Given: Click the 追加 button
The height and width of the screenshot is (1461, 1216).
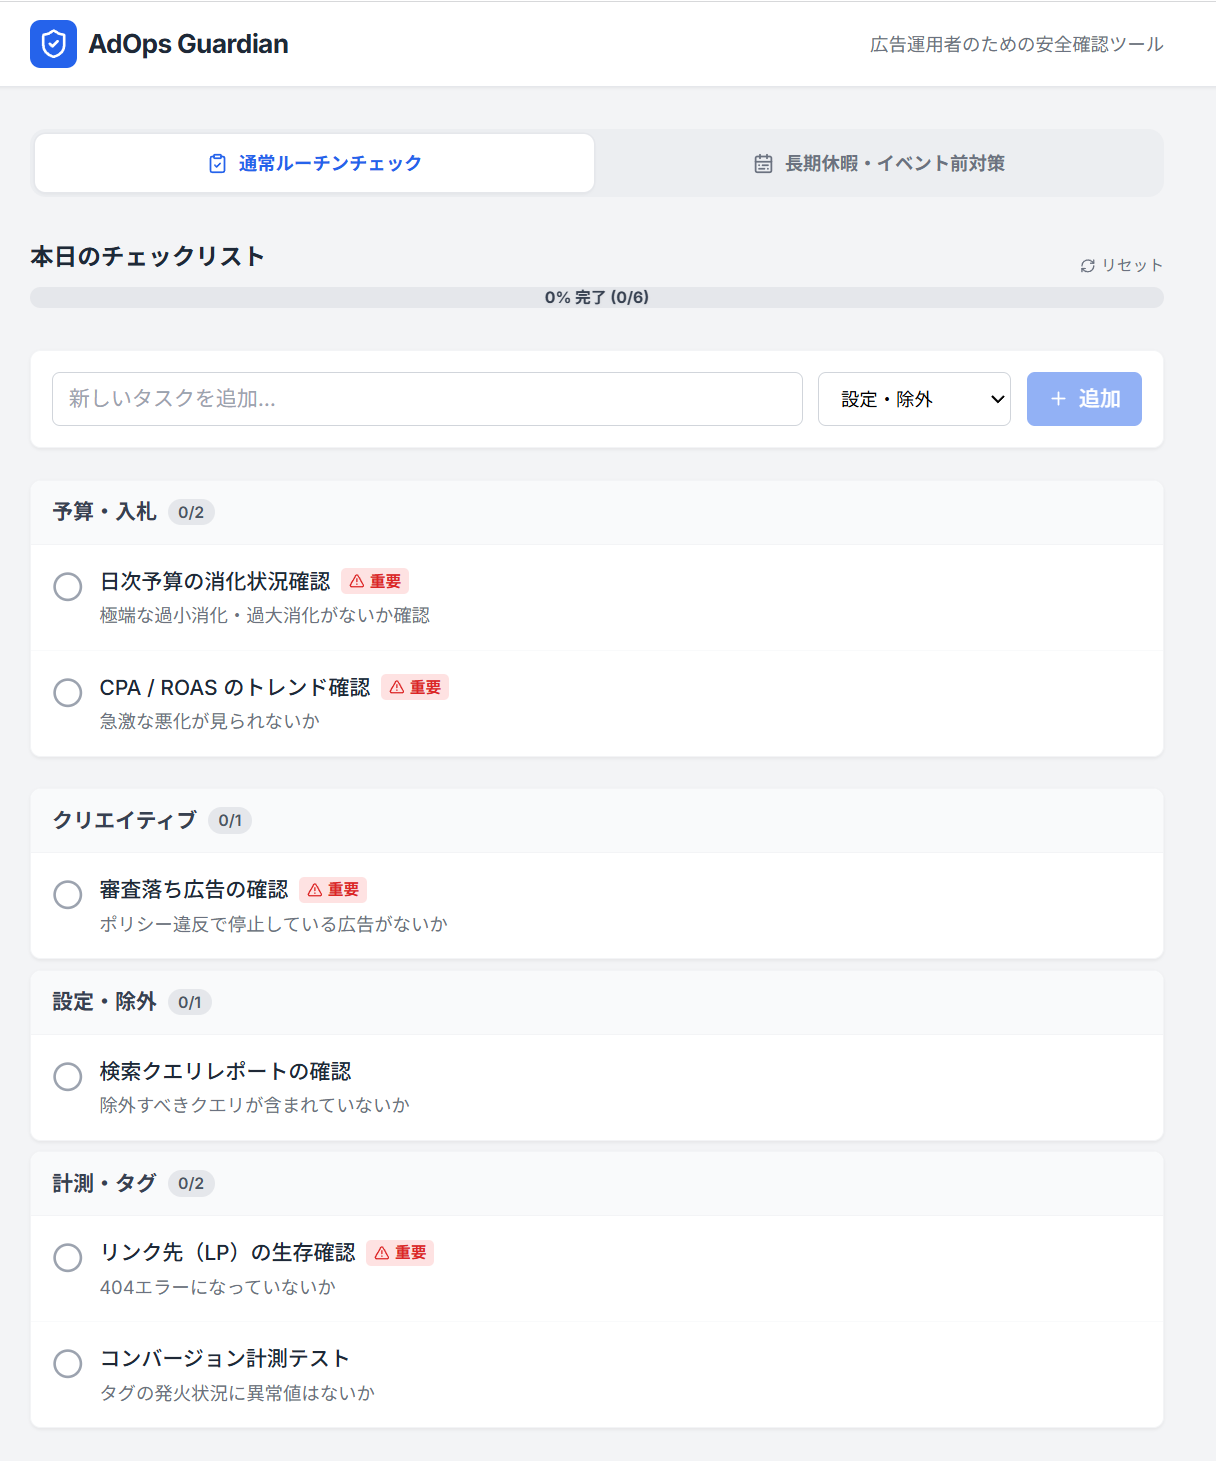Looking at the screenshot, I should (1084, 399).
